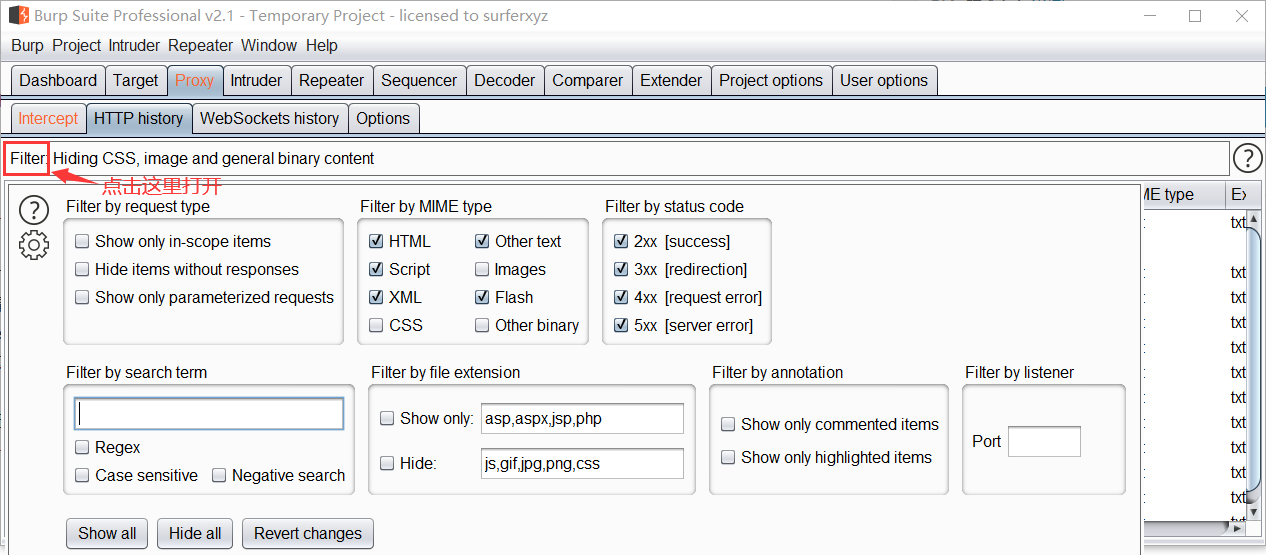This screenshot has width=1266, height=555.
Task: Click the listener Port input field
Action: pos(1044,441)
